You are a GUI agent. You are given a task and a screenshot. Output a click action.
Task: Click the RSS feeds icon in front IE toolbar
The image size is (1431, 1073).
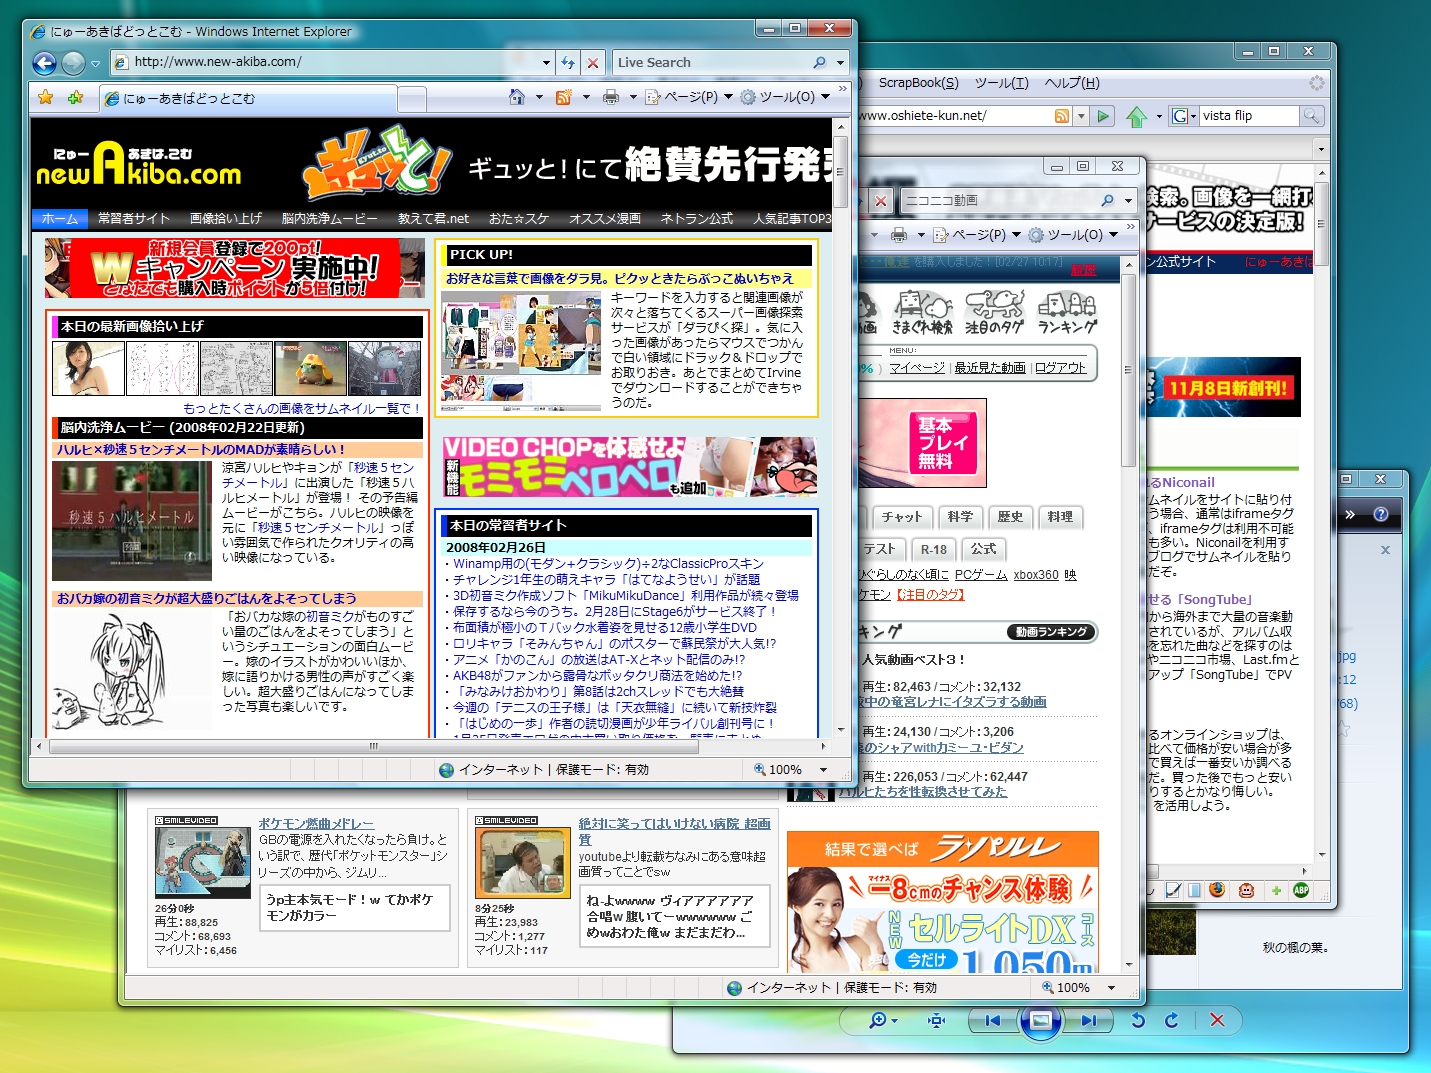564,97
